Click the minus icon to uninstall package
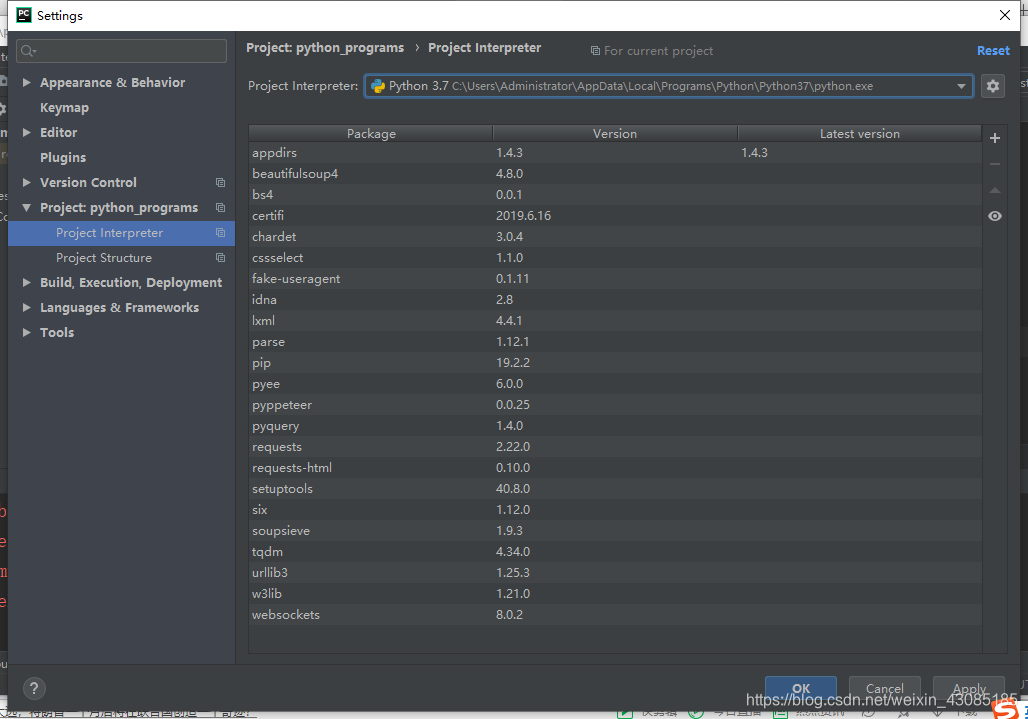 point(995,164)
